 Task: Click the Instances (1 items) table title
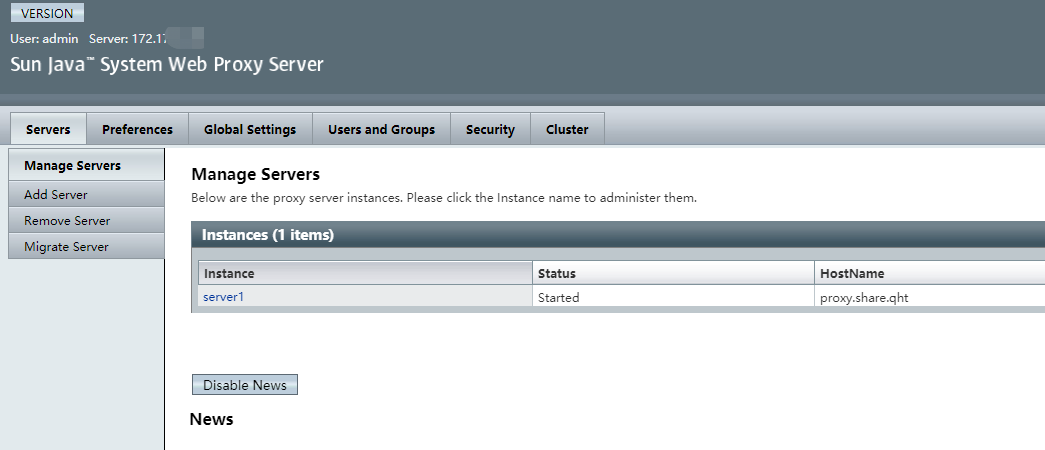(268, 235)
